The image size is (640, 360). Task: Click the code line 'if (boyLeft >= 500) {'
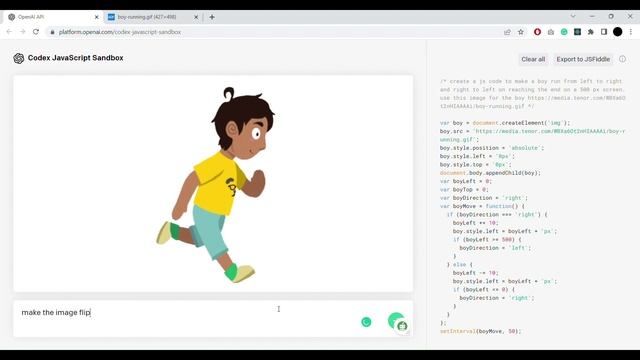tap(487, 240)
